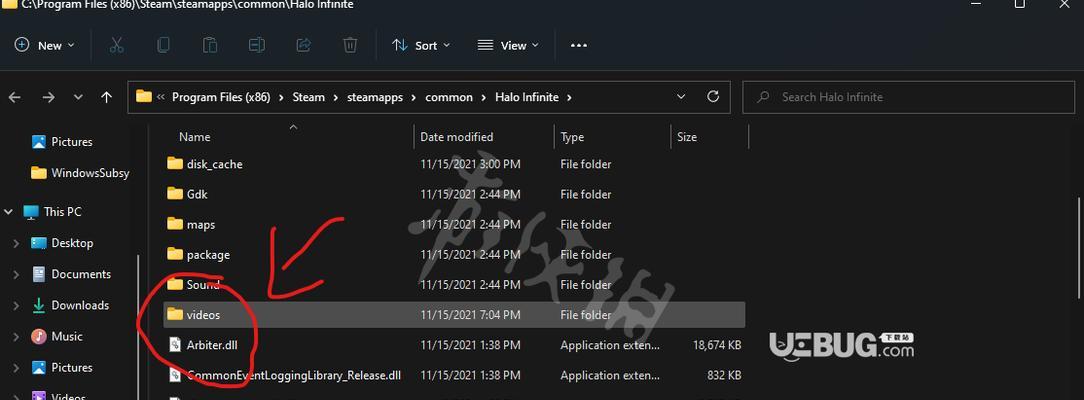
Task: Click the Search Halo Infinite box
Action: pos(908,97)
